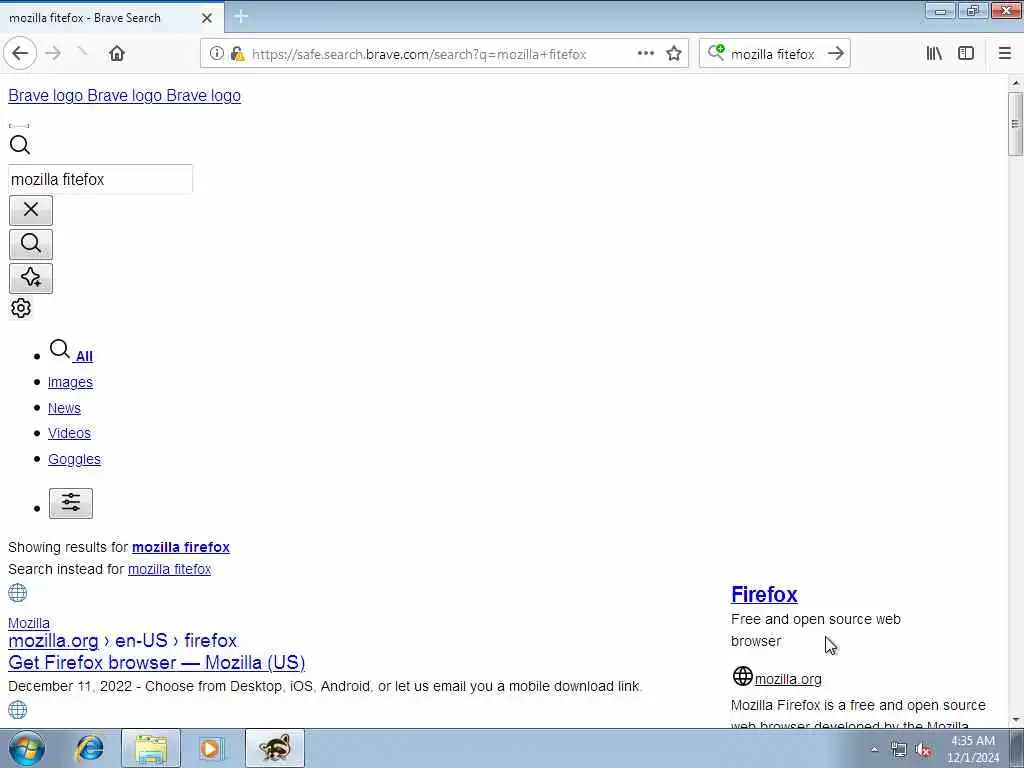This screenshot has width=1024, height=768.
Task: Visit mozilla.org link in infobox
Action: pyautogui.click(x=788, y=679)
